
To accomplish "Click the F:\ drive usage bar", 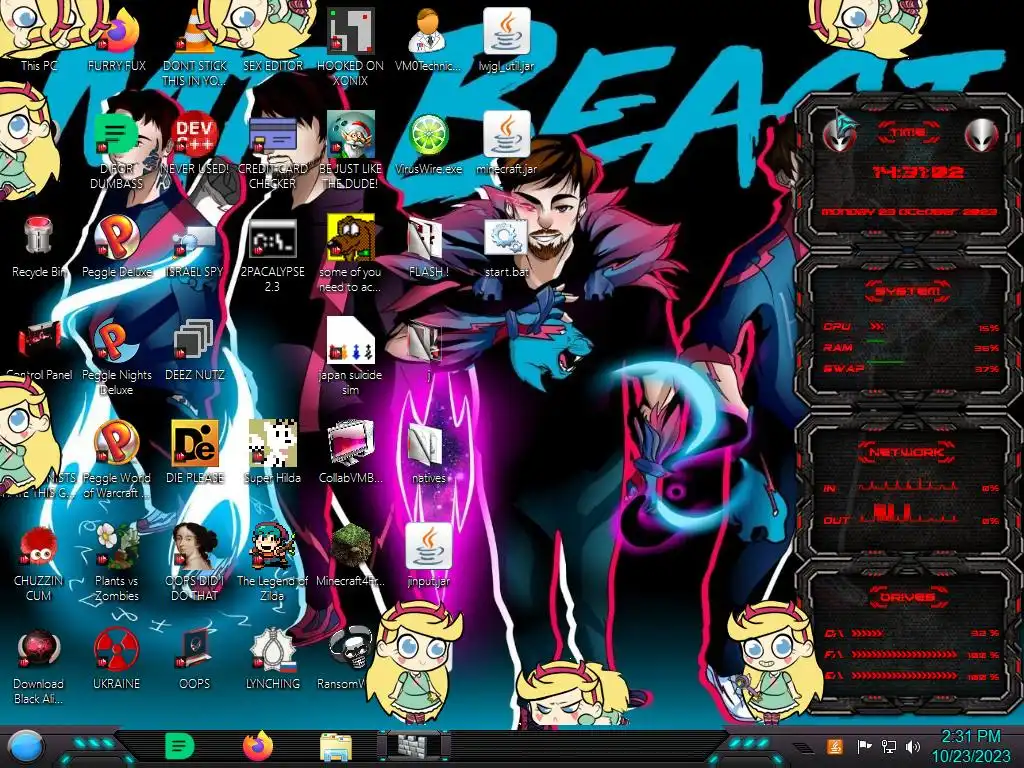I will pyautogui.click(x=904, y=654).
